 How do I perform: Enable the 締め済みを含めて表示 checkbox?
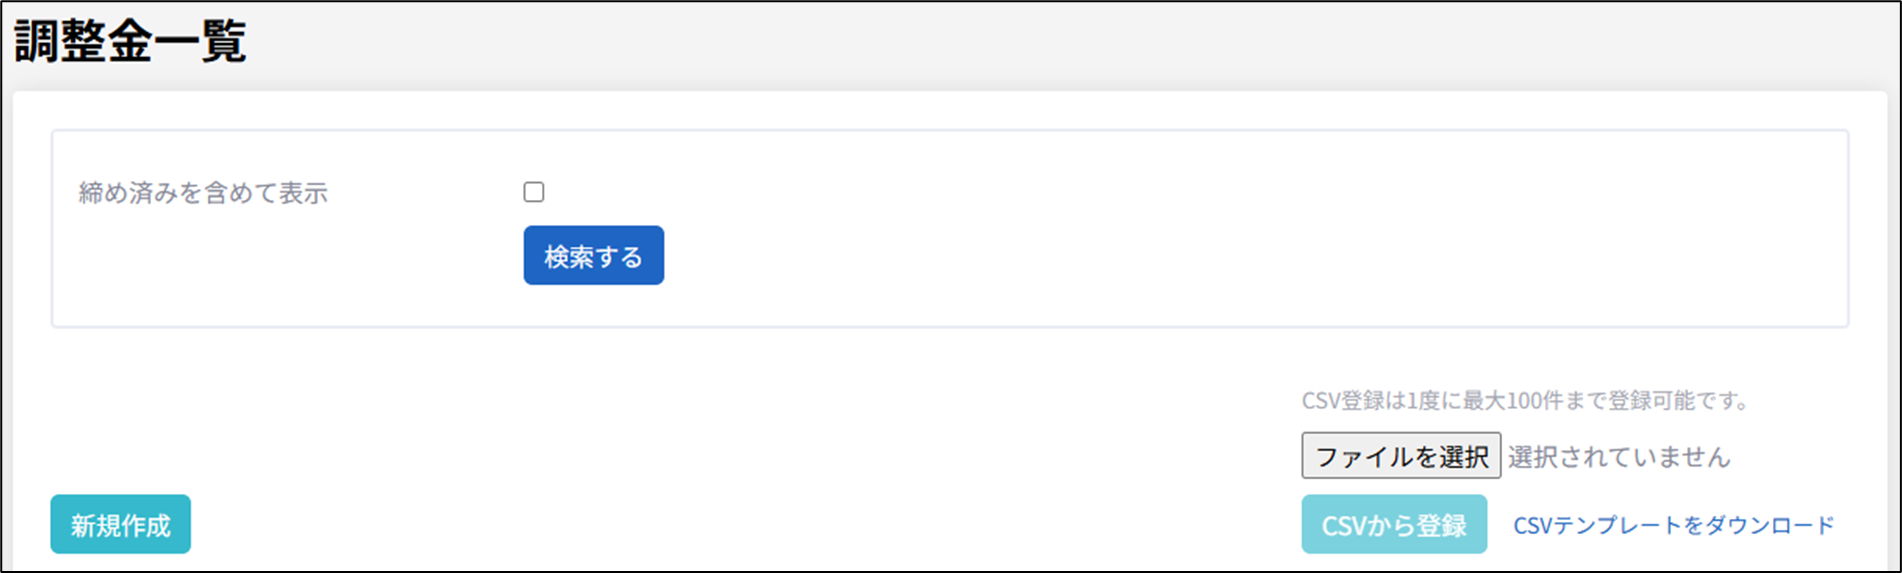(534, 192)
